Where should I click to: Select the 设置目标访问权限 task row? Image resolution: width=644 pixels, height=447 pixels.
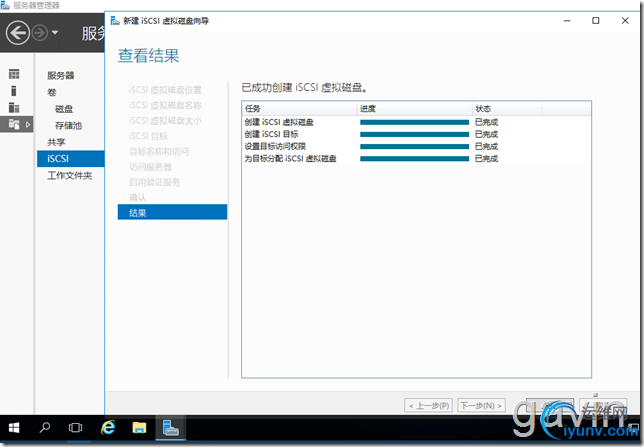pyautogui.click(x=416, y=146)
